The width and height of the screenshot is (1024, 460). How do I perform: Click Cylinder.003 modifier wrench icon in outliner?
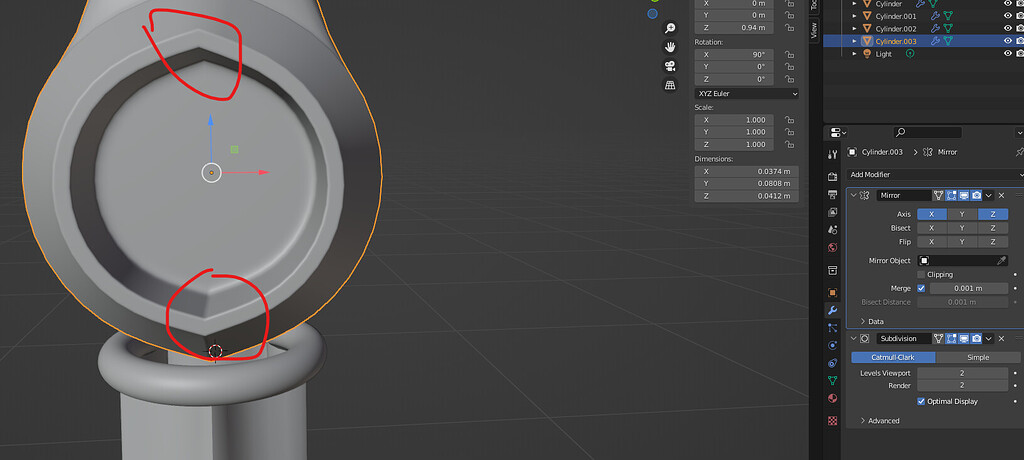point(935,41)
